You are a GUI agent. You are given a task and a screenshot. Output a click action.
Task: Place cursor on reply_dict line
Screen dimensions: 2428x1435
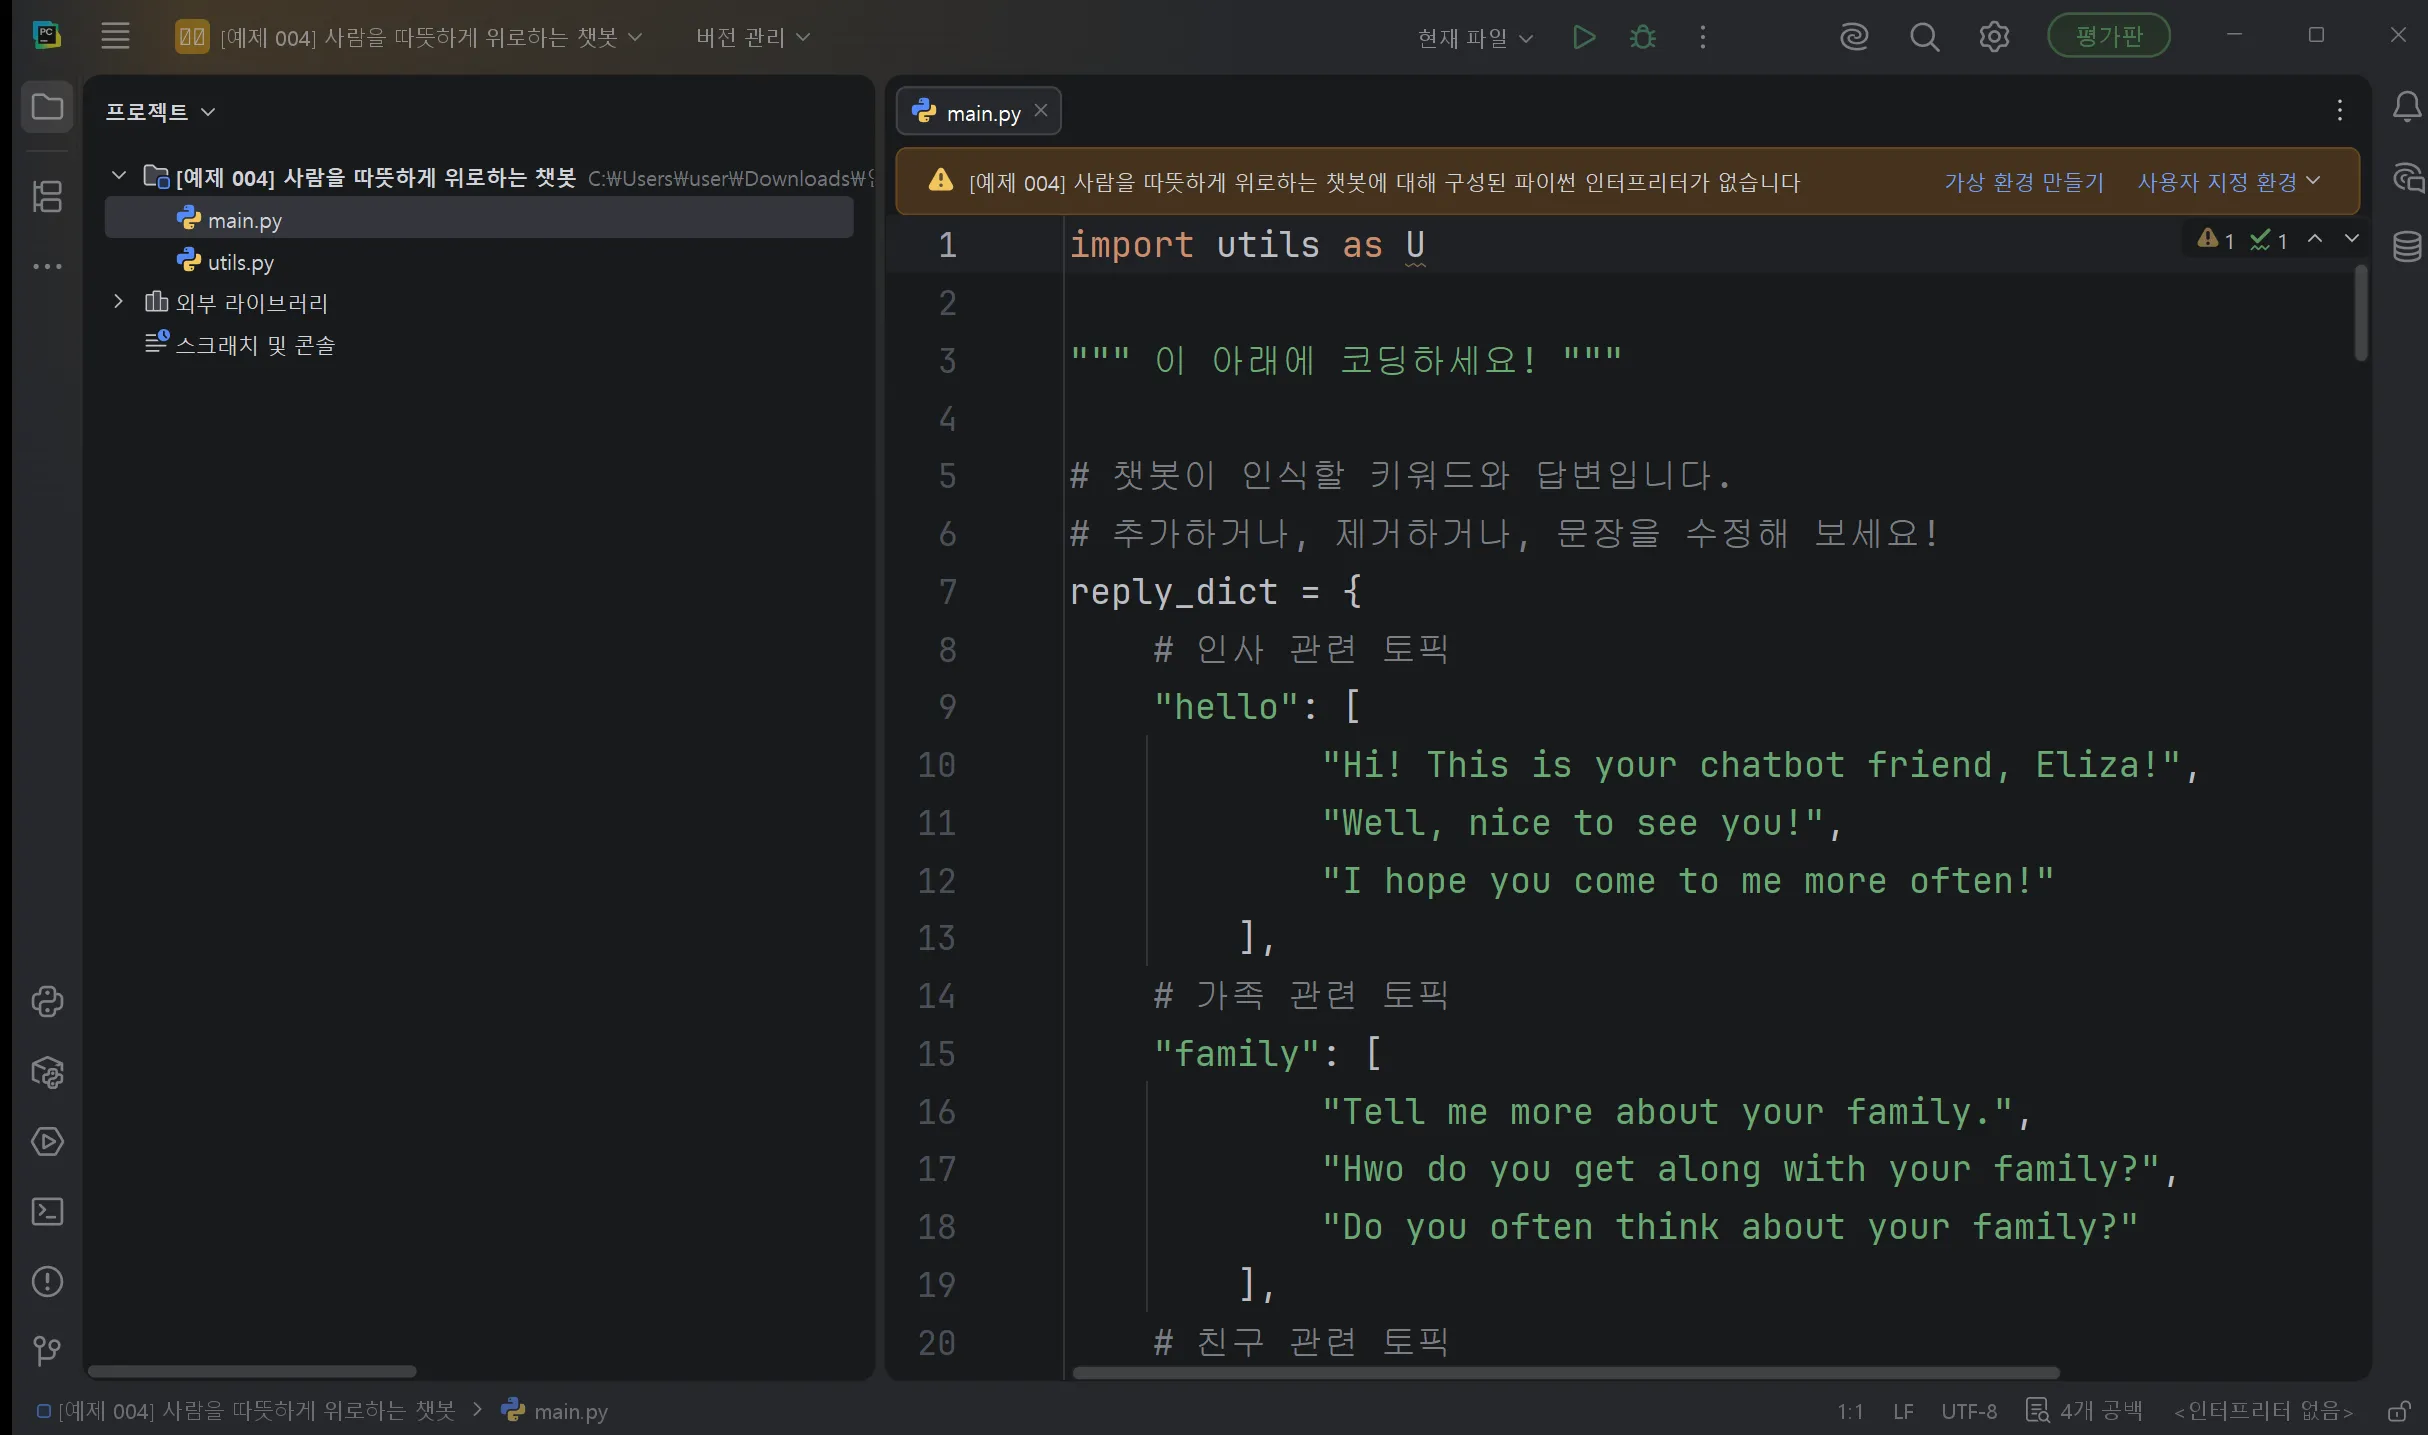(1215, 592)
